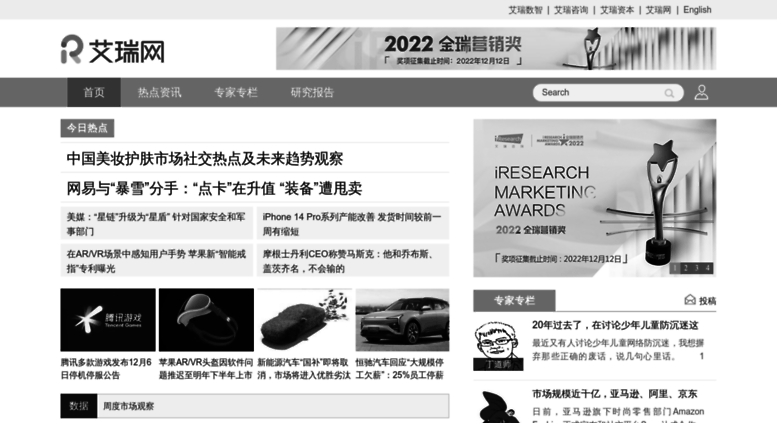This screenshot has height=423, width=777.
Task: Open the user account icon
Action: point(701,92)
